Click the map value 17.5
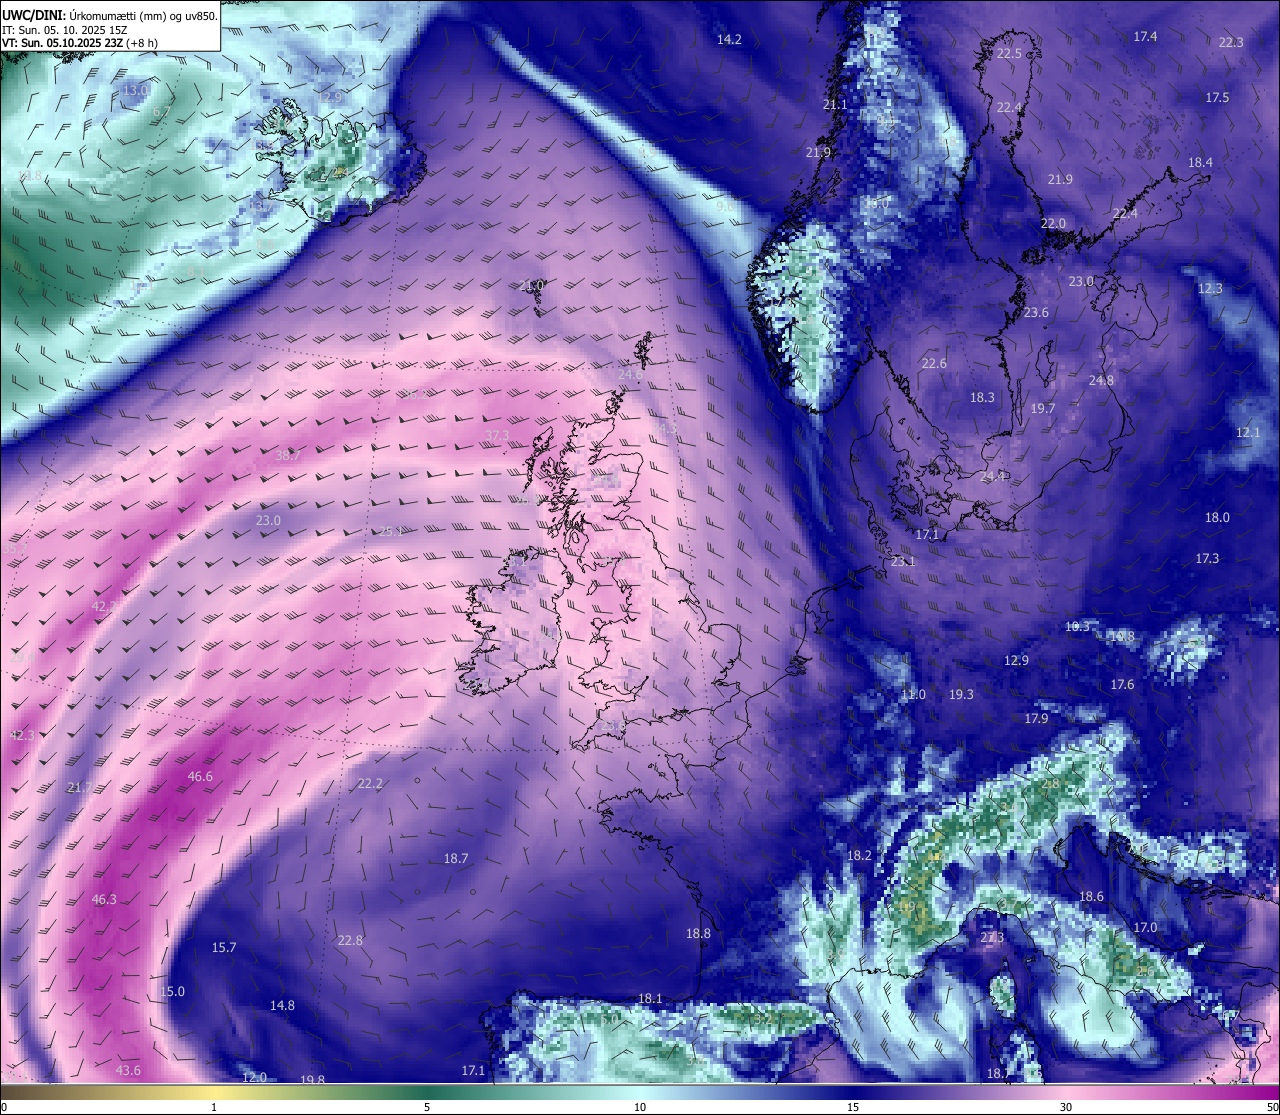Viewport: 1280px width, 1115px height. coord(1217,98)
